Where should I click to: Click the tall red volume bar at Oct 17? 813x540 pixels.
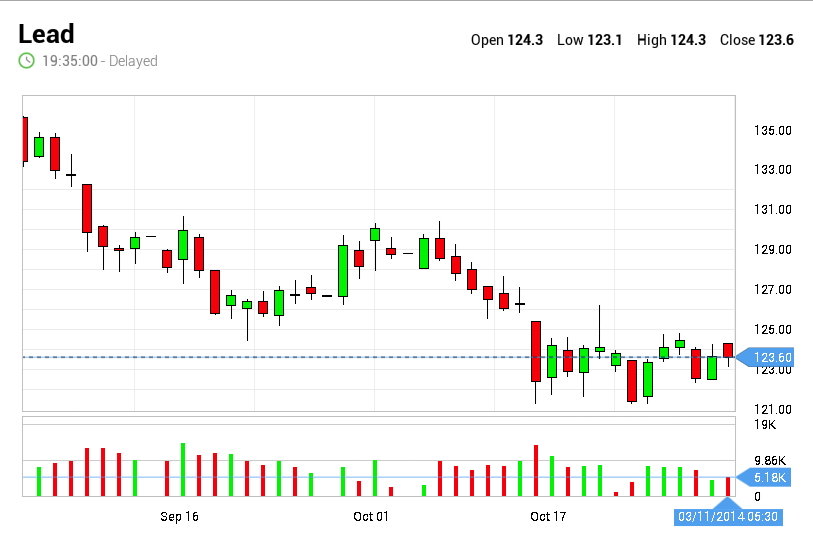click(536, 470)
